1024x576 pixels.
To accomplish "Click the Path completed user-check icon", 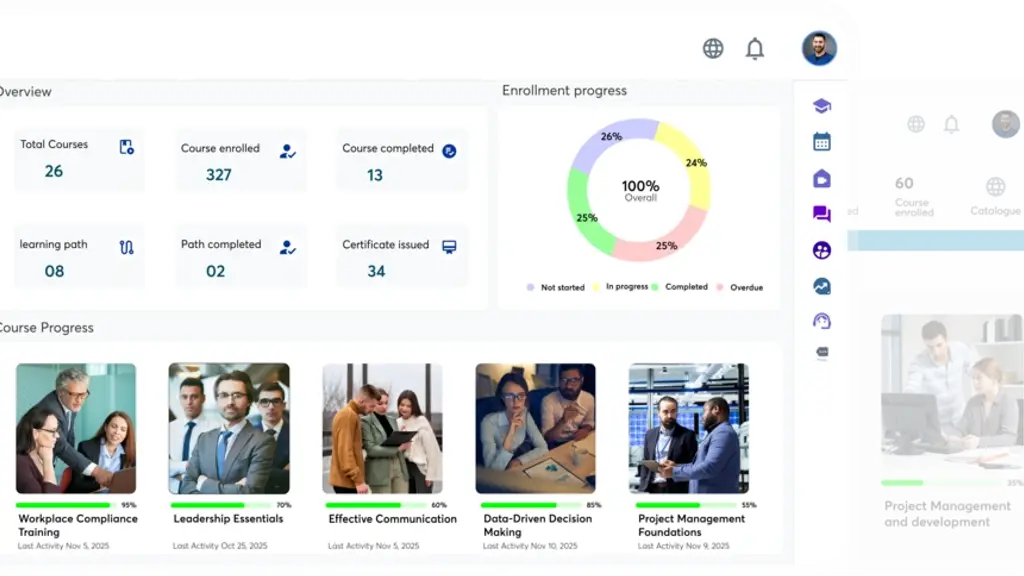I will 287,248.
